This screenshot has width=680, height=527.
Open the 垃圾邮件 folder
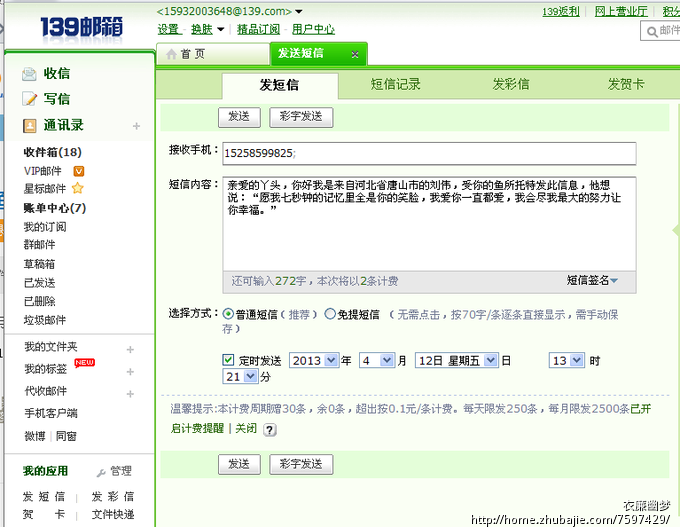45,320
